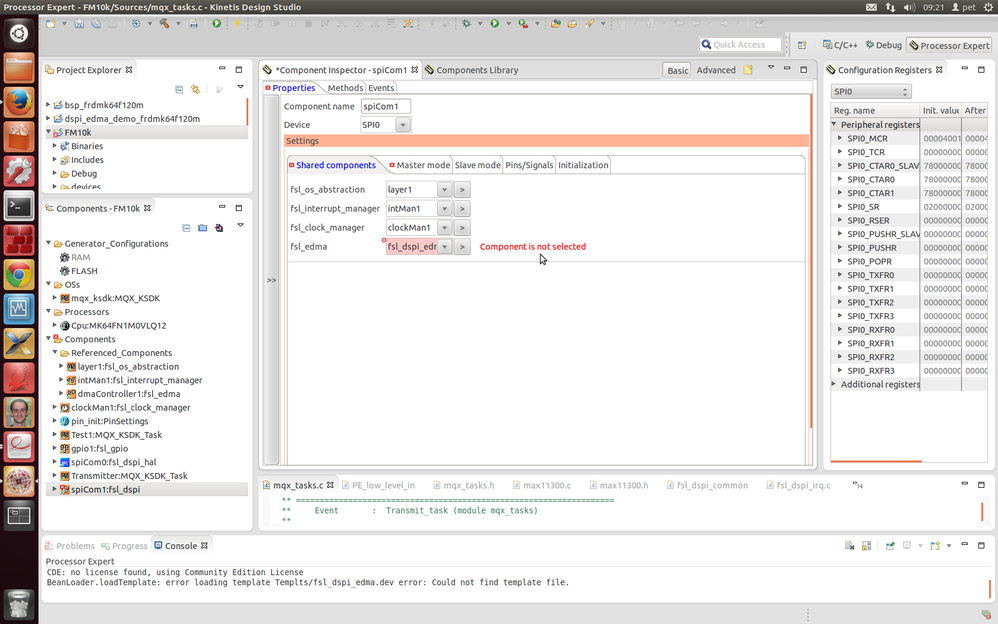
Task: Open the Ubuntu Dash home icon
Action: (x=19, y=33)
